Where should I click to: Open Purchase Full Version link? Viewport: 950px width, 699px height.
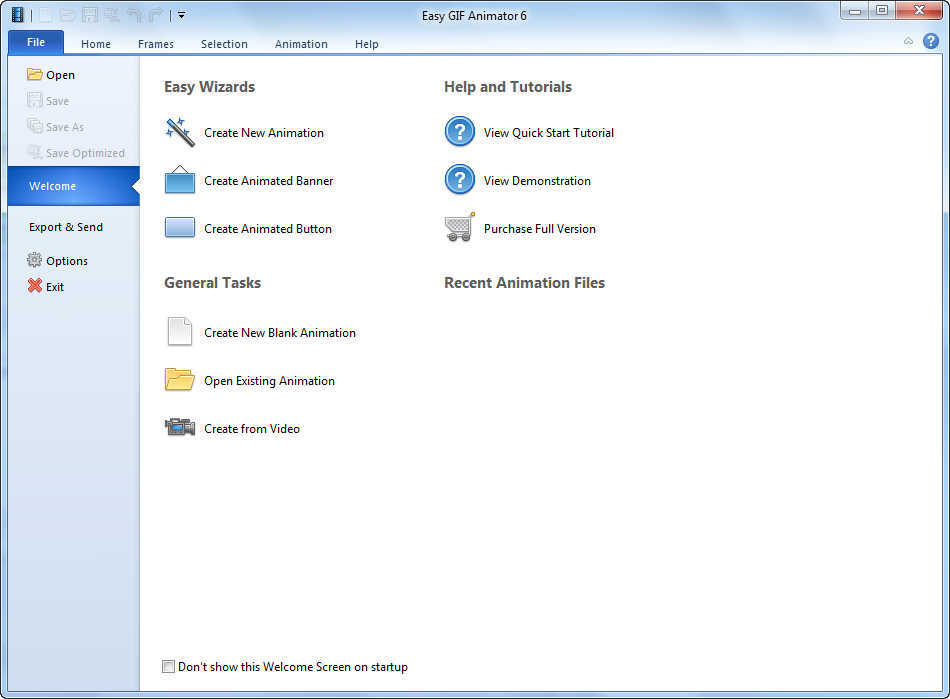(x=539, y=229)
